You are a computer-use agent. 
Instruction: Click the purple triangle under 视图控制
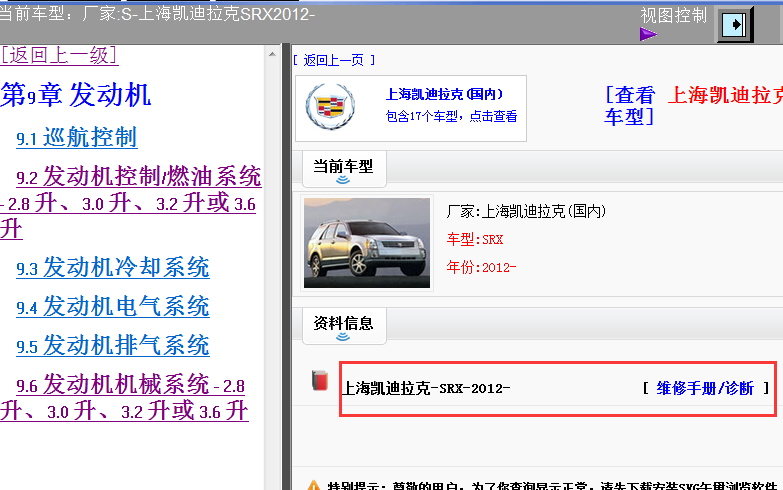[648, 34]
